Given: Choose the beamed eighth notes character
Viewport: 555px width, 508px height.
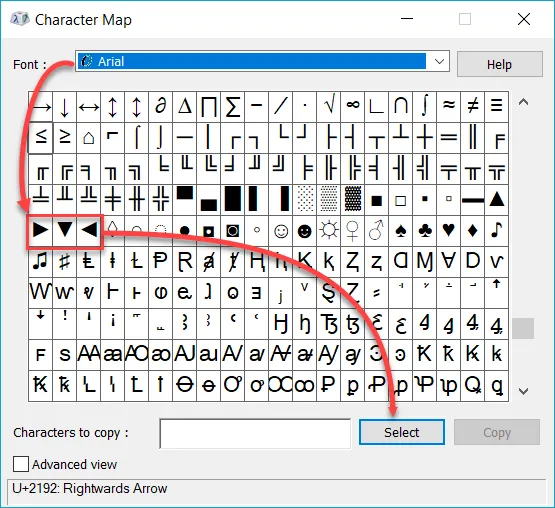Looking at the screenshot, I should click(40, 262).
